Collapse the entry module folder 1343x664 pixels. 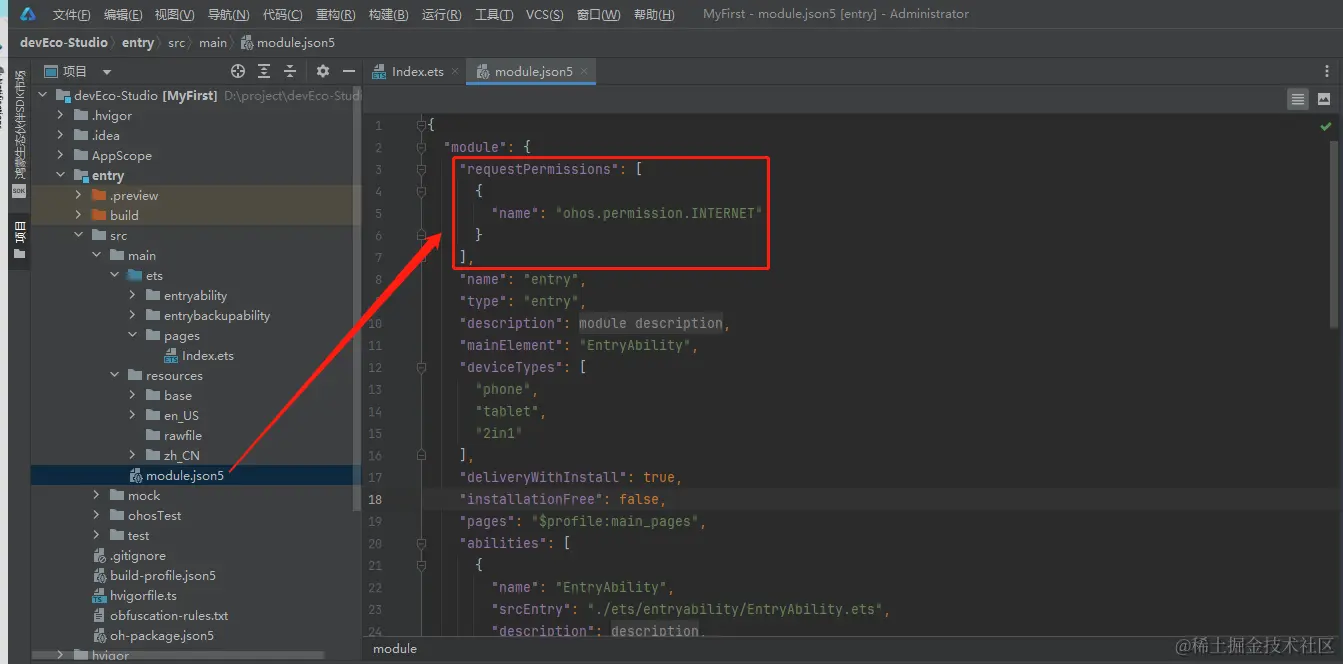(x=61, y=175)
